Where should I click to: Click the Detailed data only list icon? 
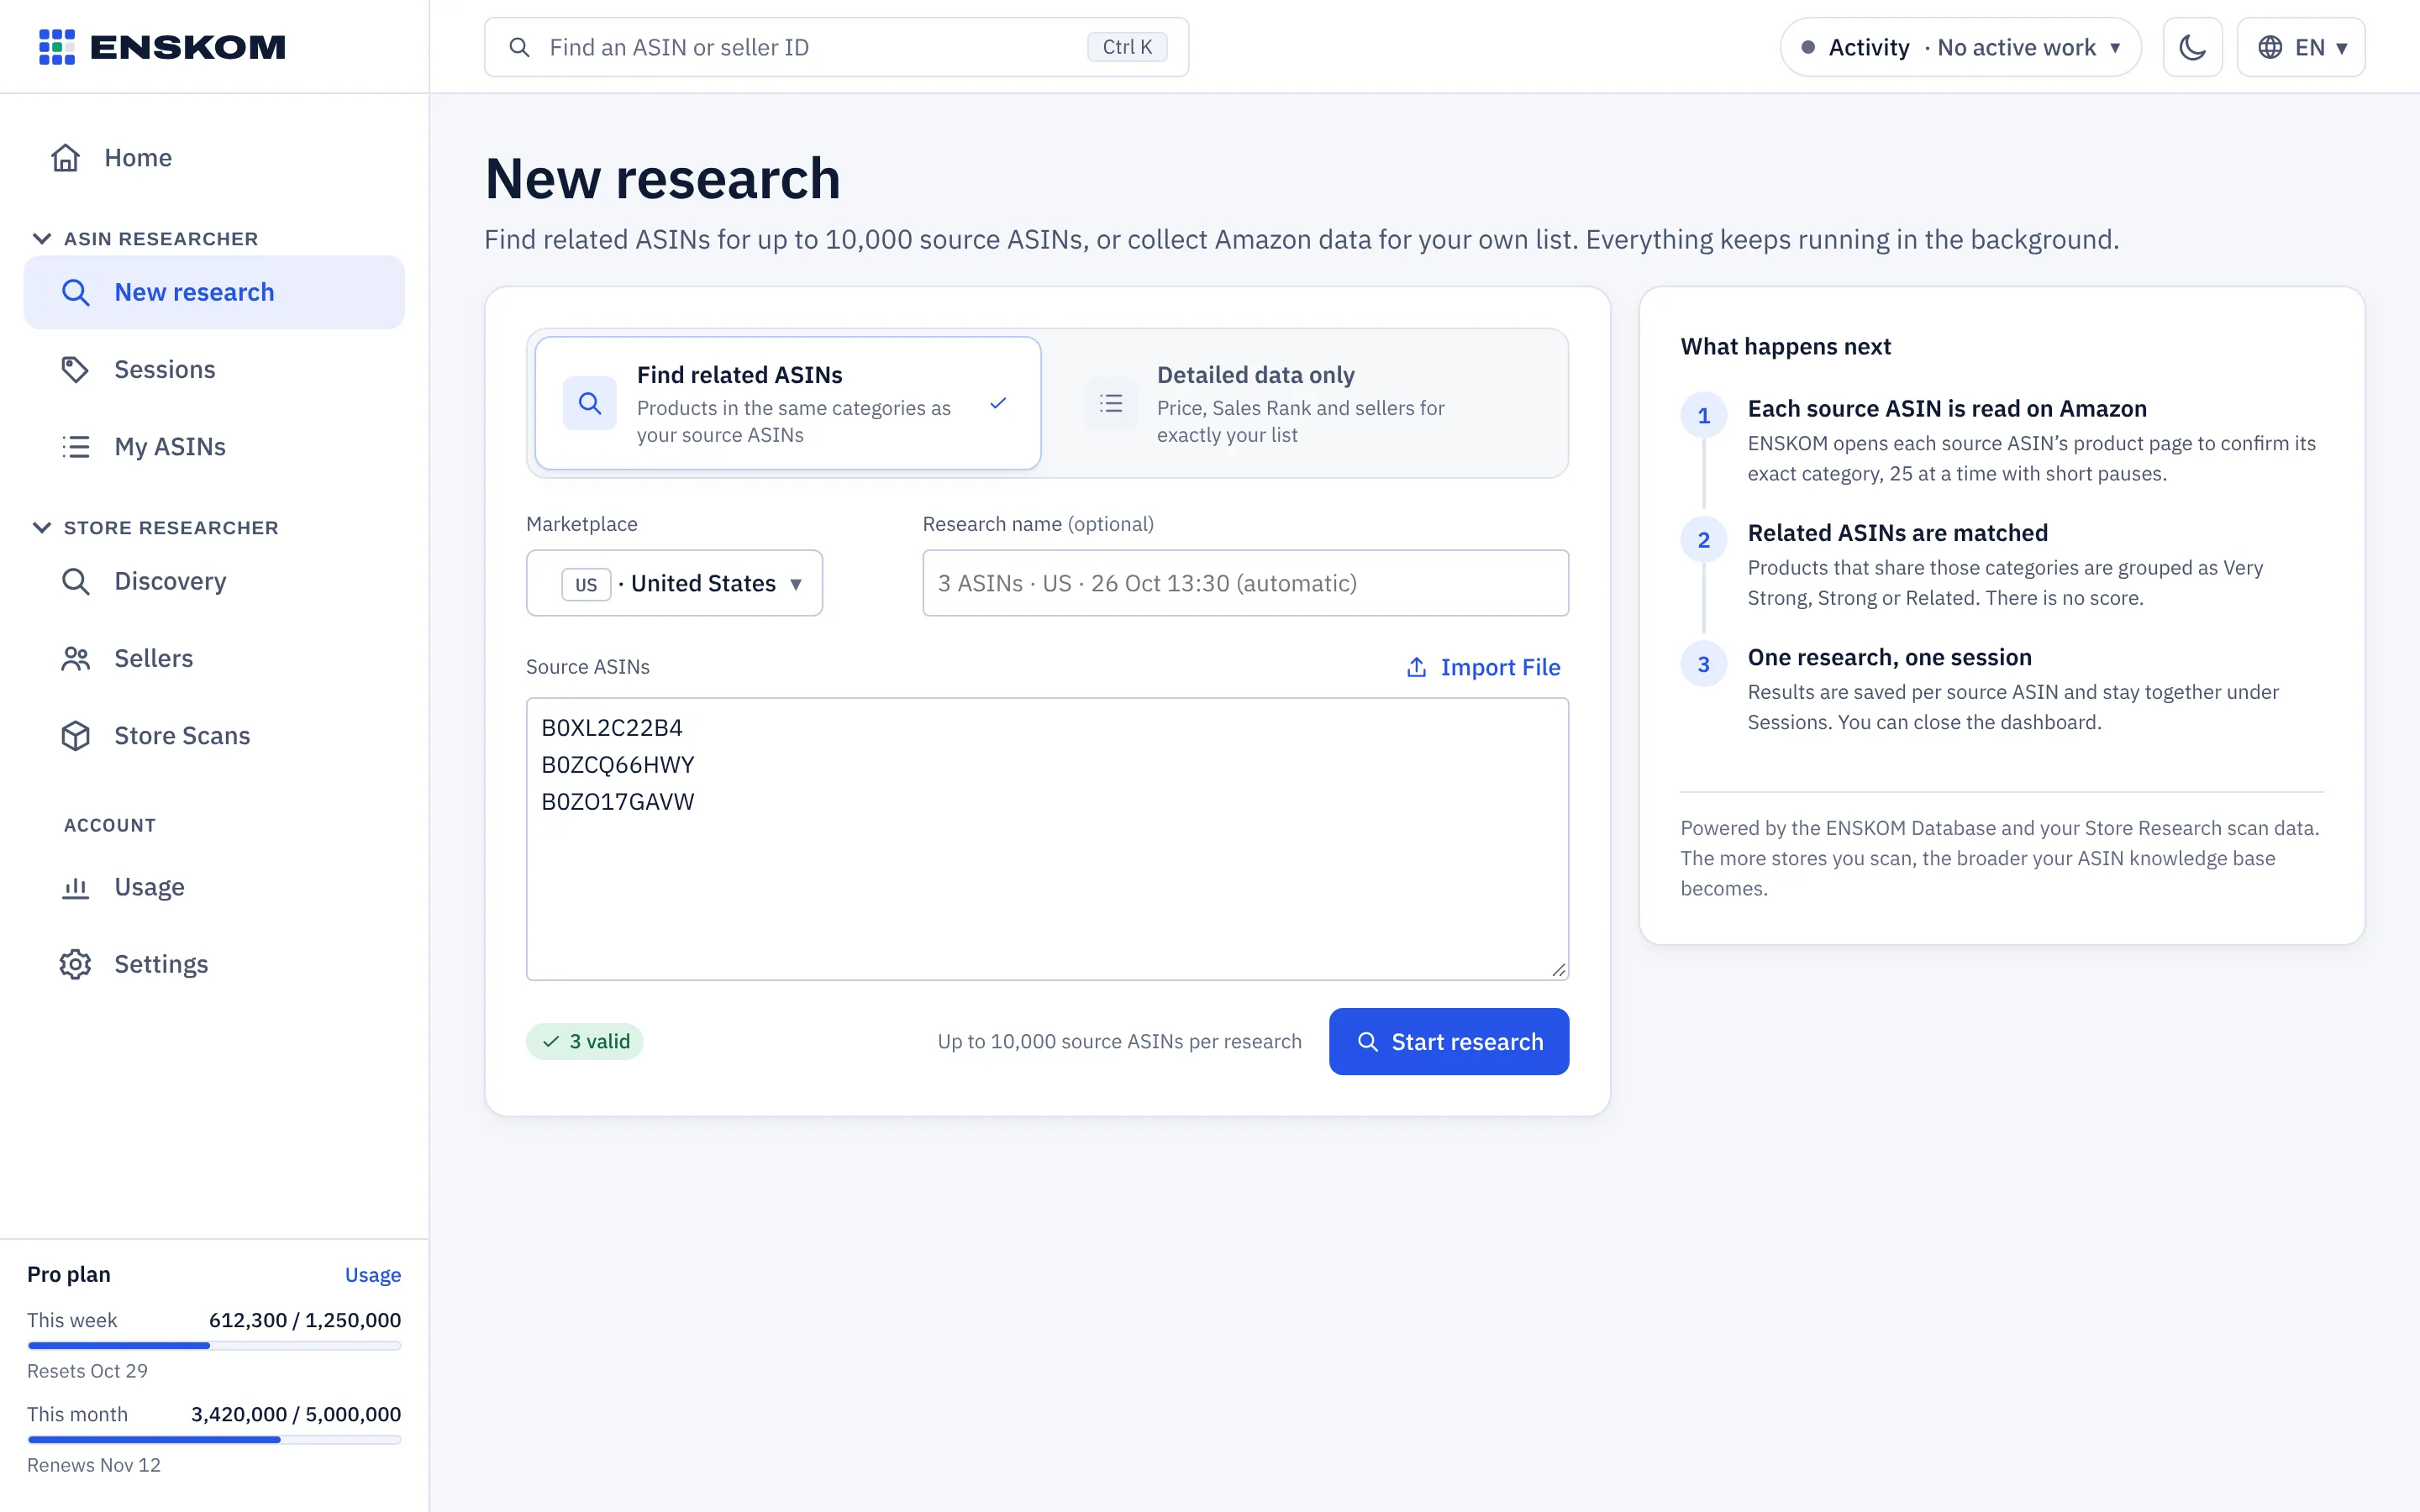(x=1111, y=403)
